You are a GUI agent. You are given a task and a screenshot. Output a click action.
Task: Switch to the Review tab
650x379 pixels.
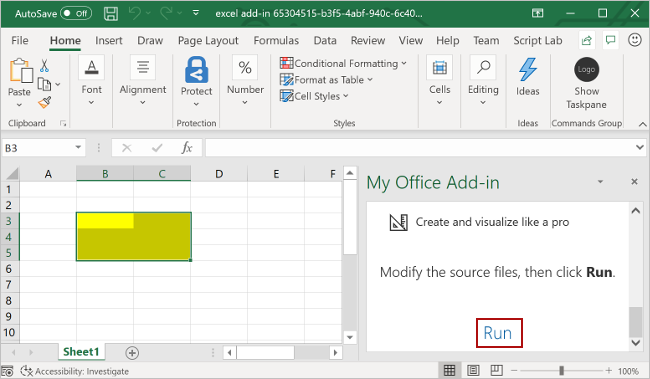[x=368, y=40]
